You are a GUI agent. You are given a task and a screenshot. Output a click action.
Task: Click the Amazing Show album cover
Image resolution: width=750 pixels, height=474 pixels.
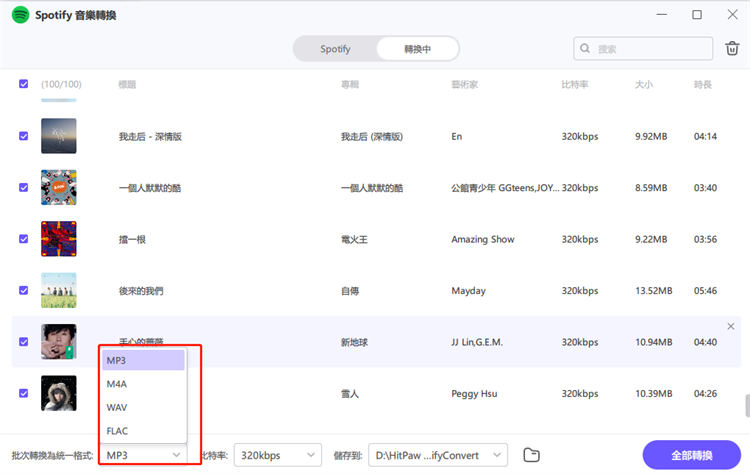58,239
